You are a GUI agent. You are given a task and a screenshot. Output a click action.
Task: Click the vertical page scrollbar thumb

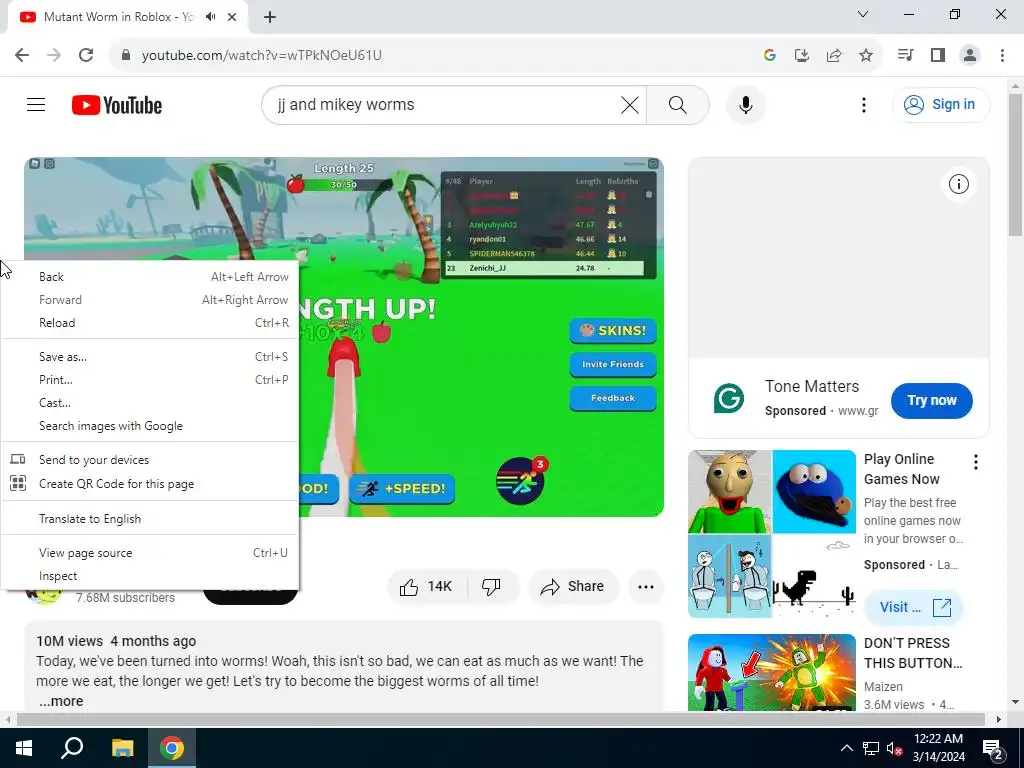(x=1016, y=165)
